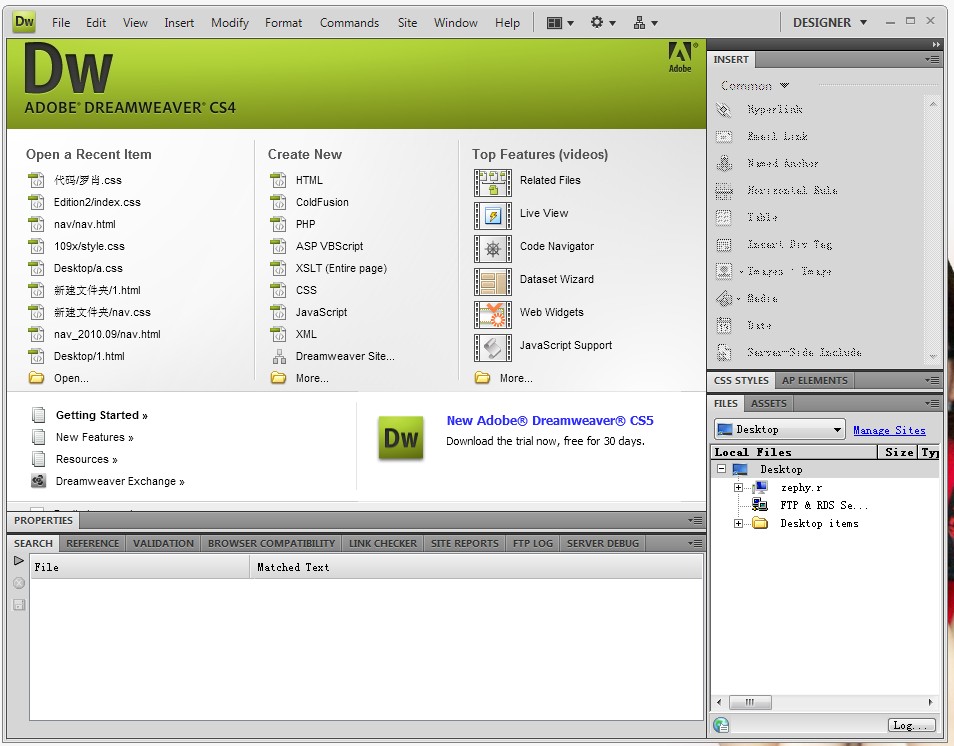Image resolution: width=954 pixels, height=746 pixels.
Task: Play the Web Widgets feature video
Action: [x=493, y=314]
